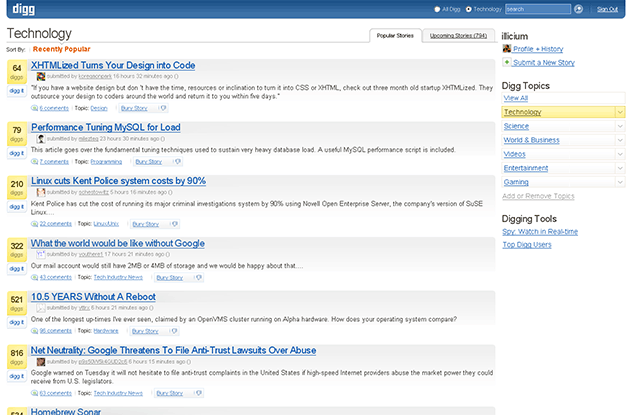
Task: Click the green Submit a New Story icon
Action: pos(507,62)
